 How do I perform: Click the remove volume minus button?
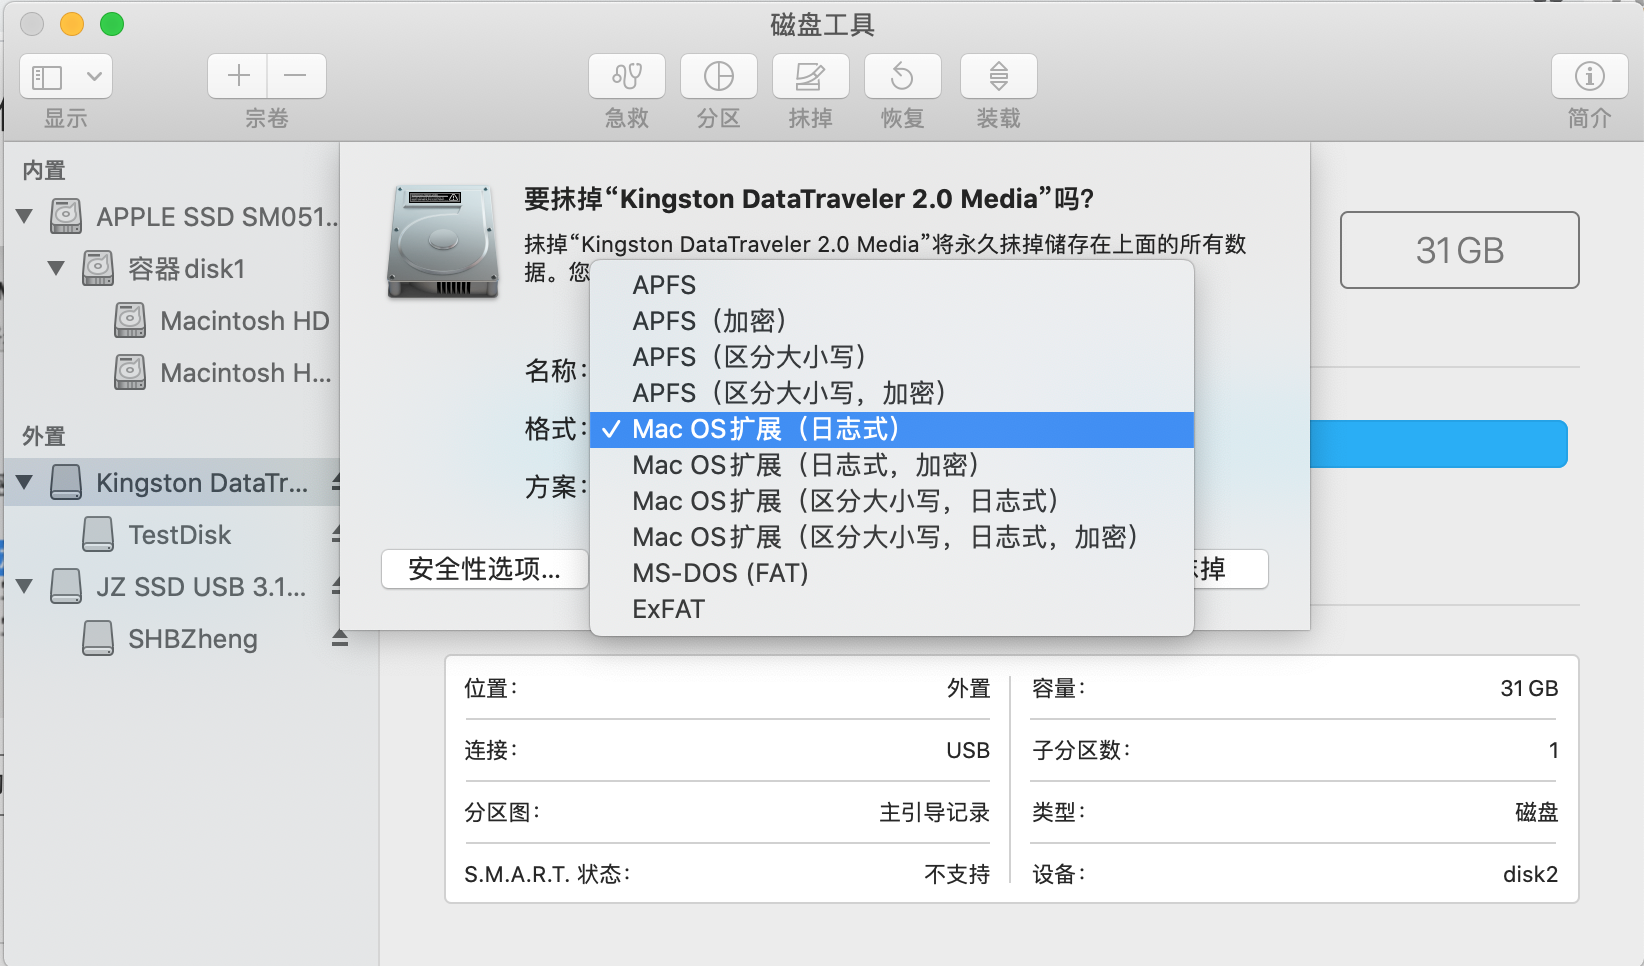pyautogui.click(x=296, y=77)
